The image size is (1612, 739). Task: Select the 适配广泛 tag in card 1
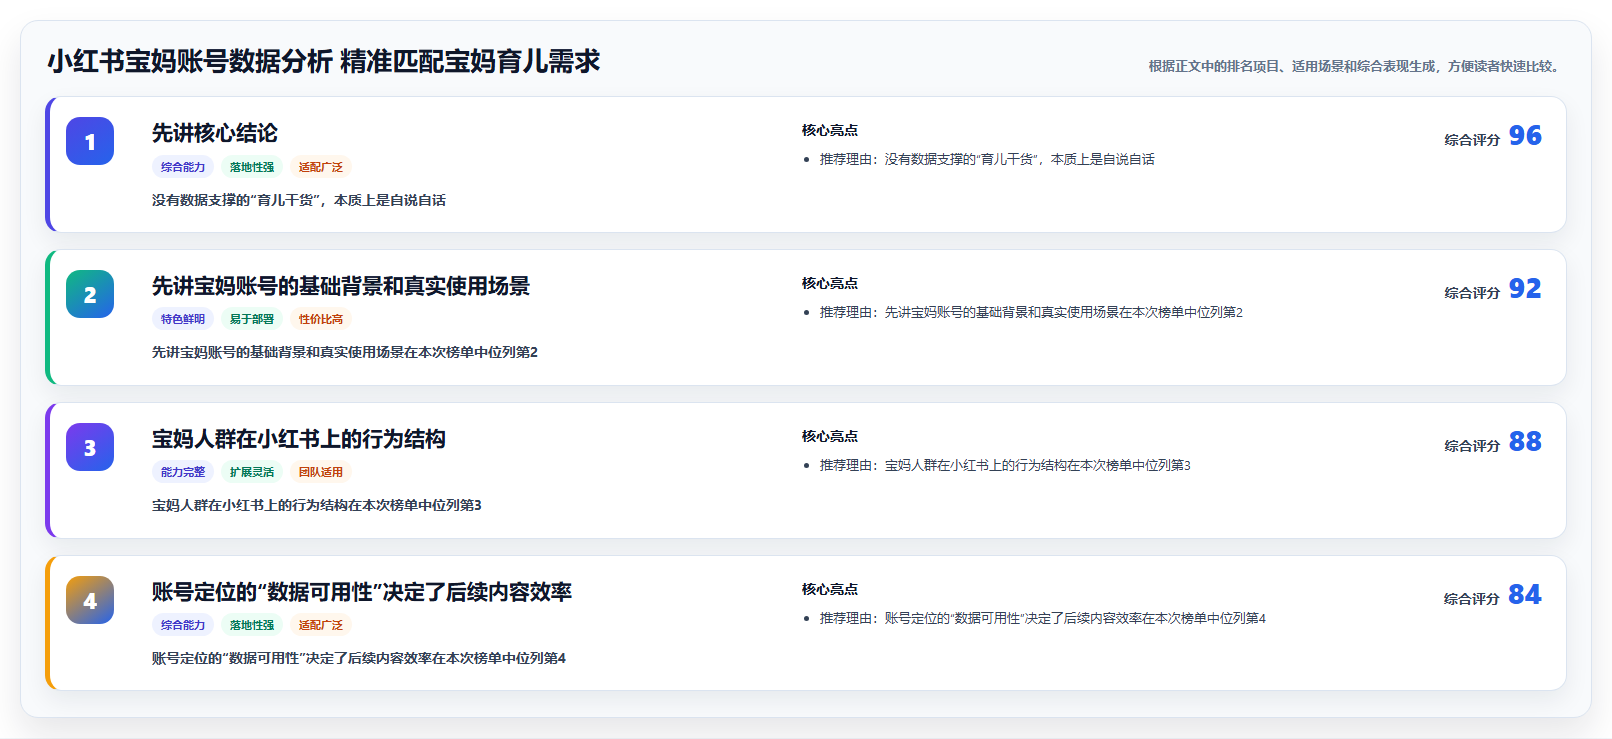click(321, 167)
